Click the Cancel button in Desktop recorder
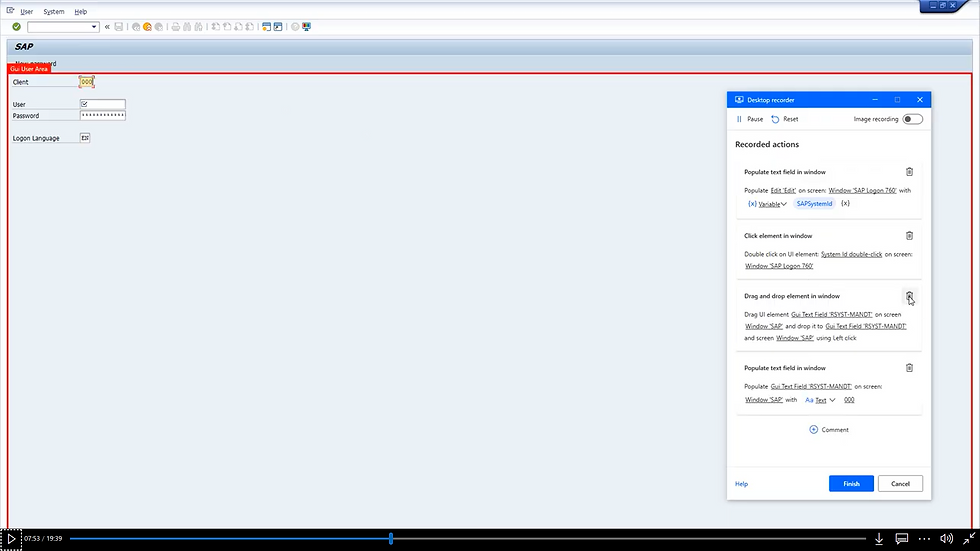The image size is (980, 551). [x=900, y=484]
